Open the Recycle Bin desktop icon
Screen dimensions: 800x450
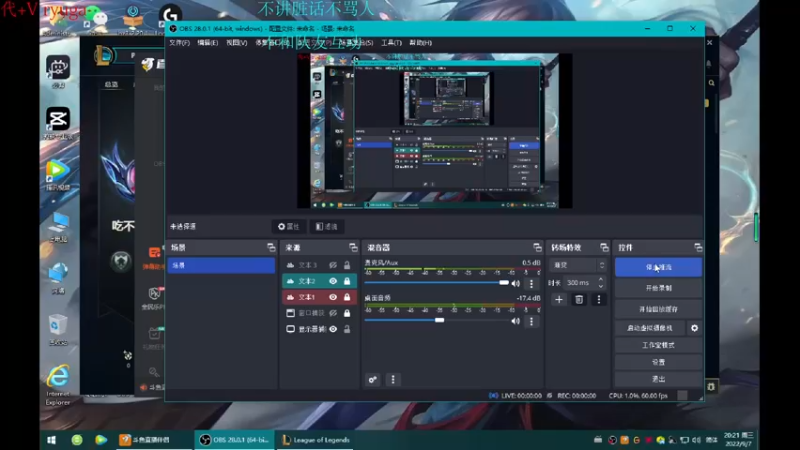[58, 329]
